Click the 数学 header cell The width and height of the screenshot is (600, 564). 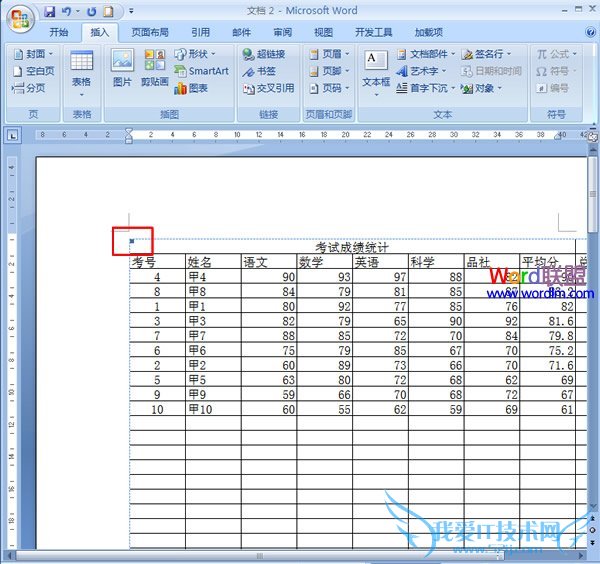pos(324,262)
